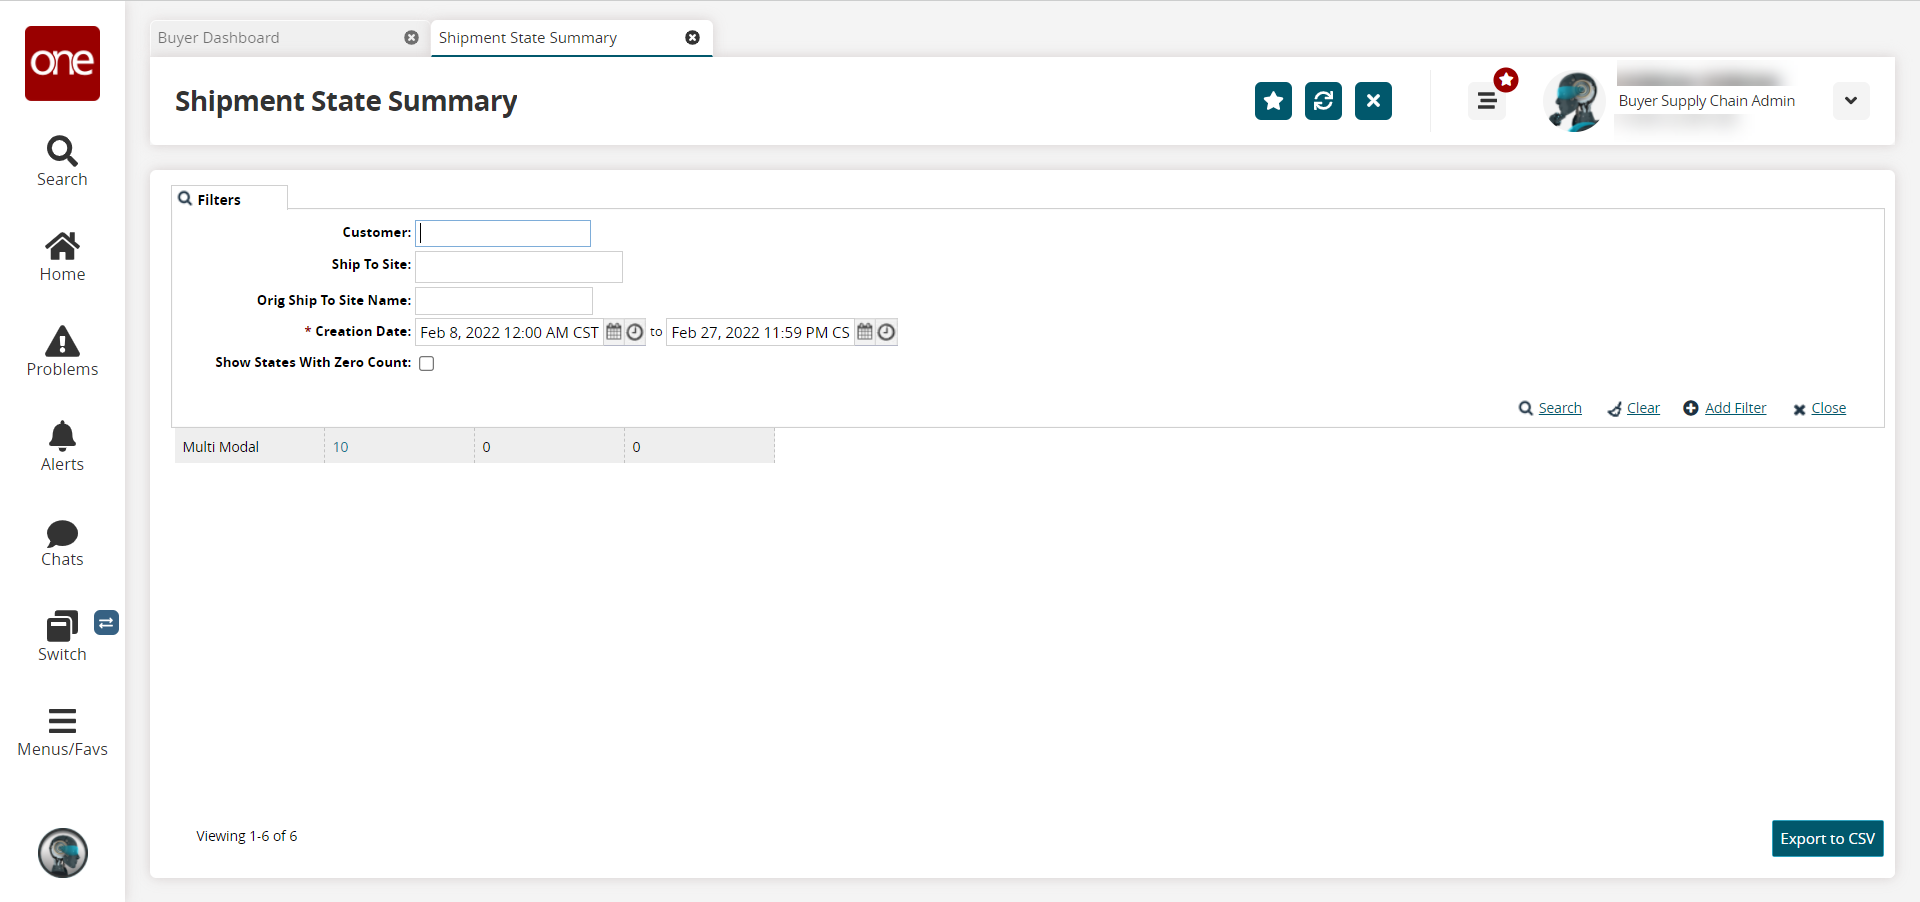Go to Home in sidebar

point(62,257)
